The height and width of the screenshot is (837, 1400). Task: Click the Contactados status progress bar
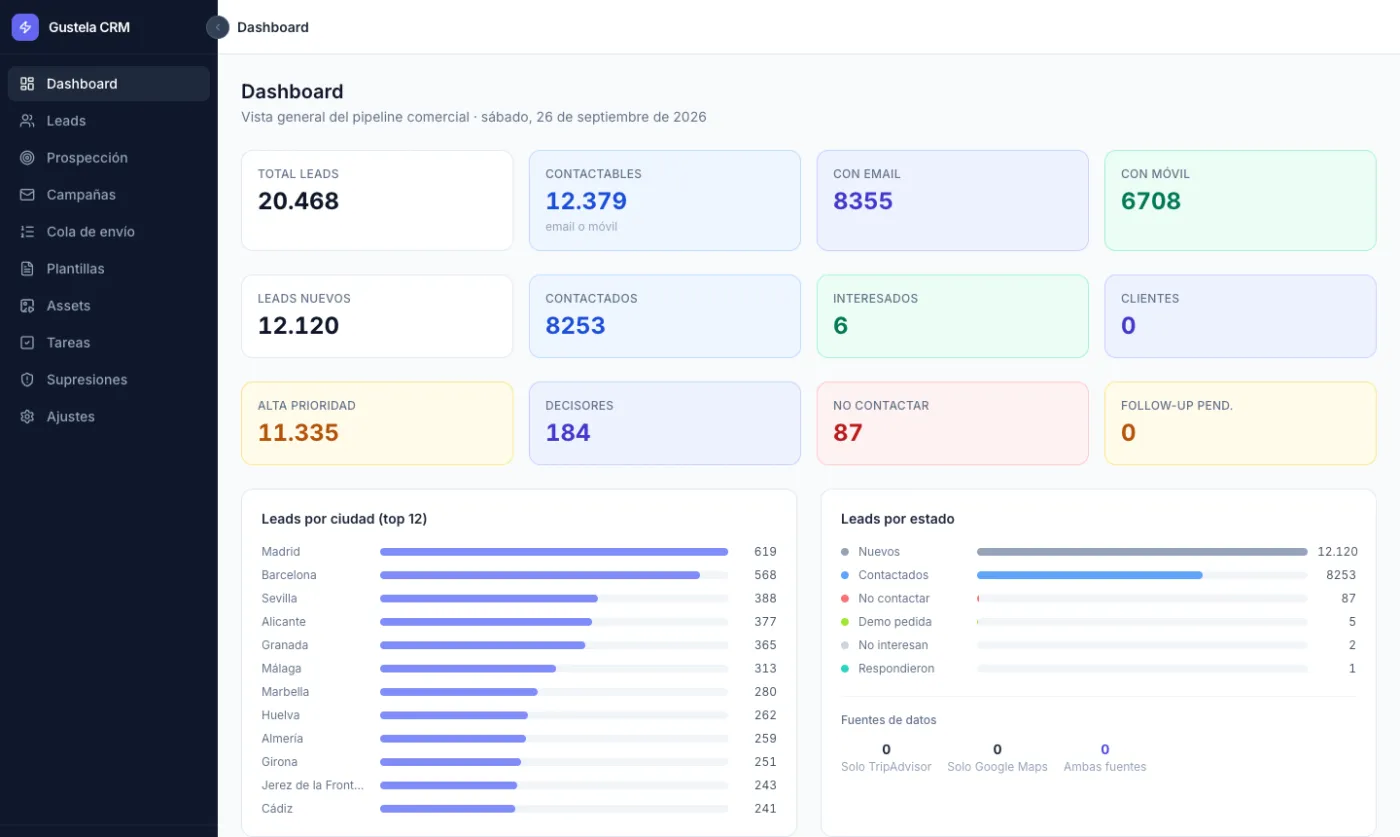(x=1142, y=575)
